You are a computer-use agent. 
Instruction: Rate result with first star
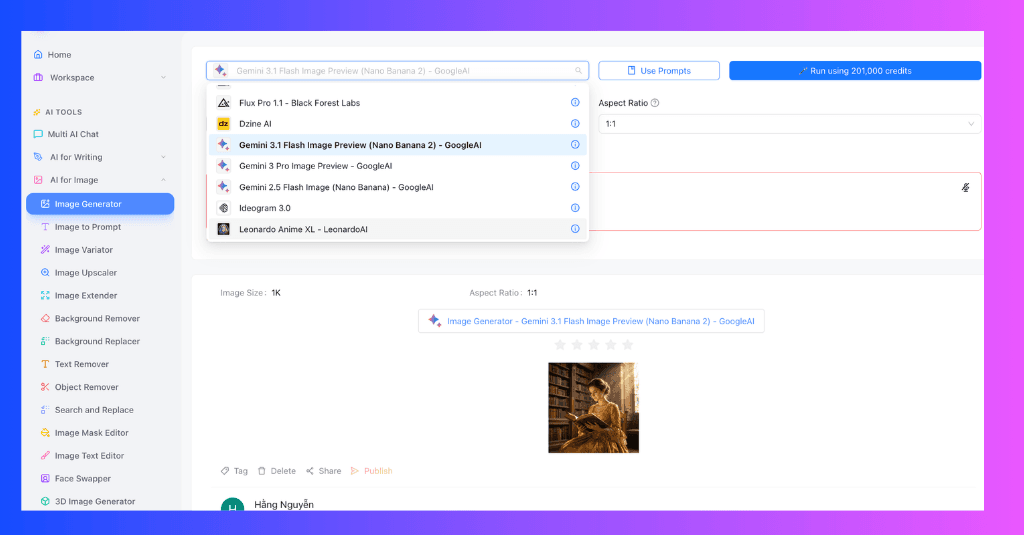pos(560,345)
